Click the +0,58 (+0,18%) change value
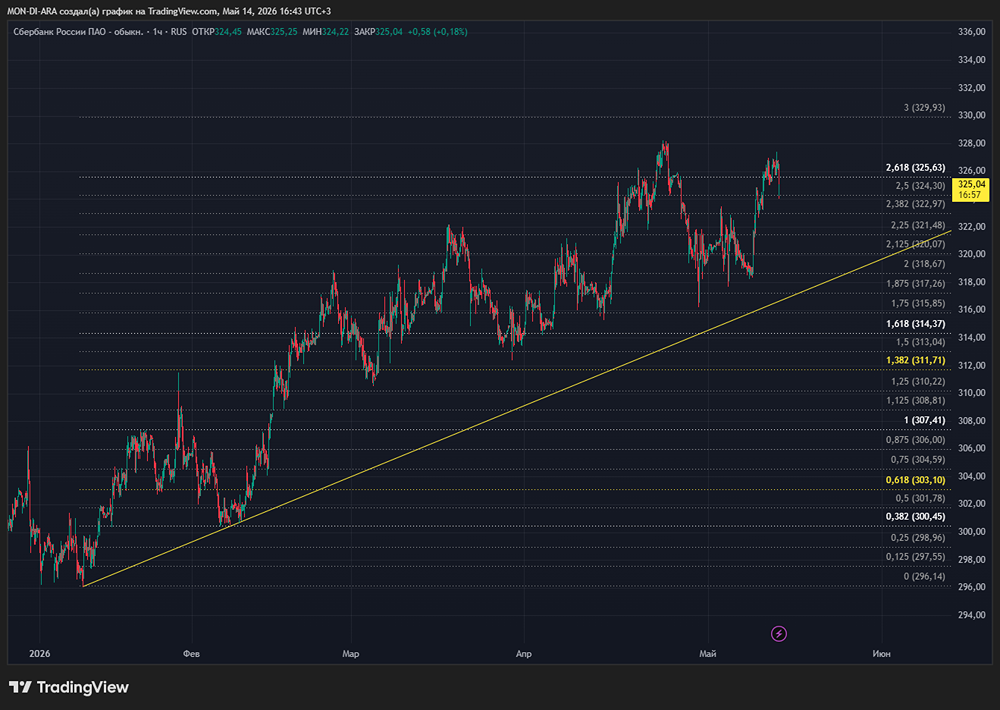Image resolution: width=1000 pixels, height=710 pixels. [438, 31]
